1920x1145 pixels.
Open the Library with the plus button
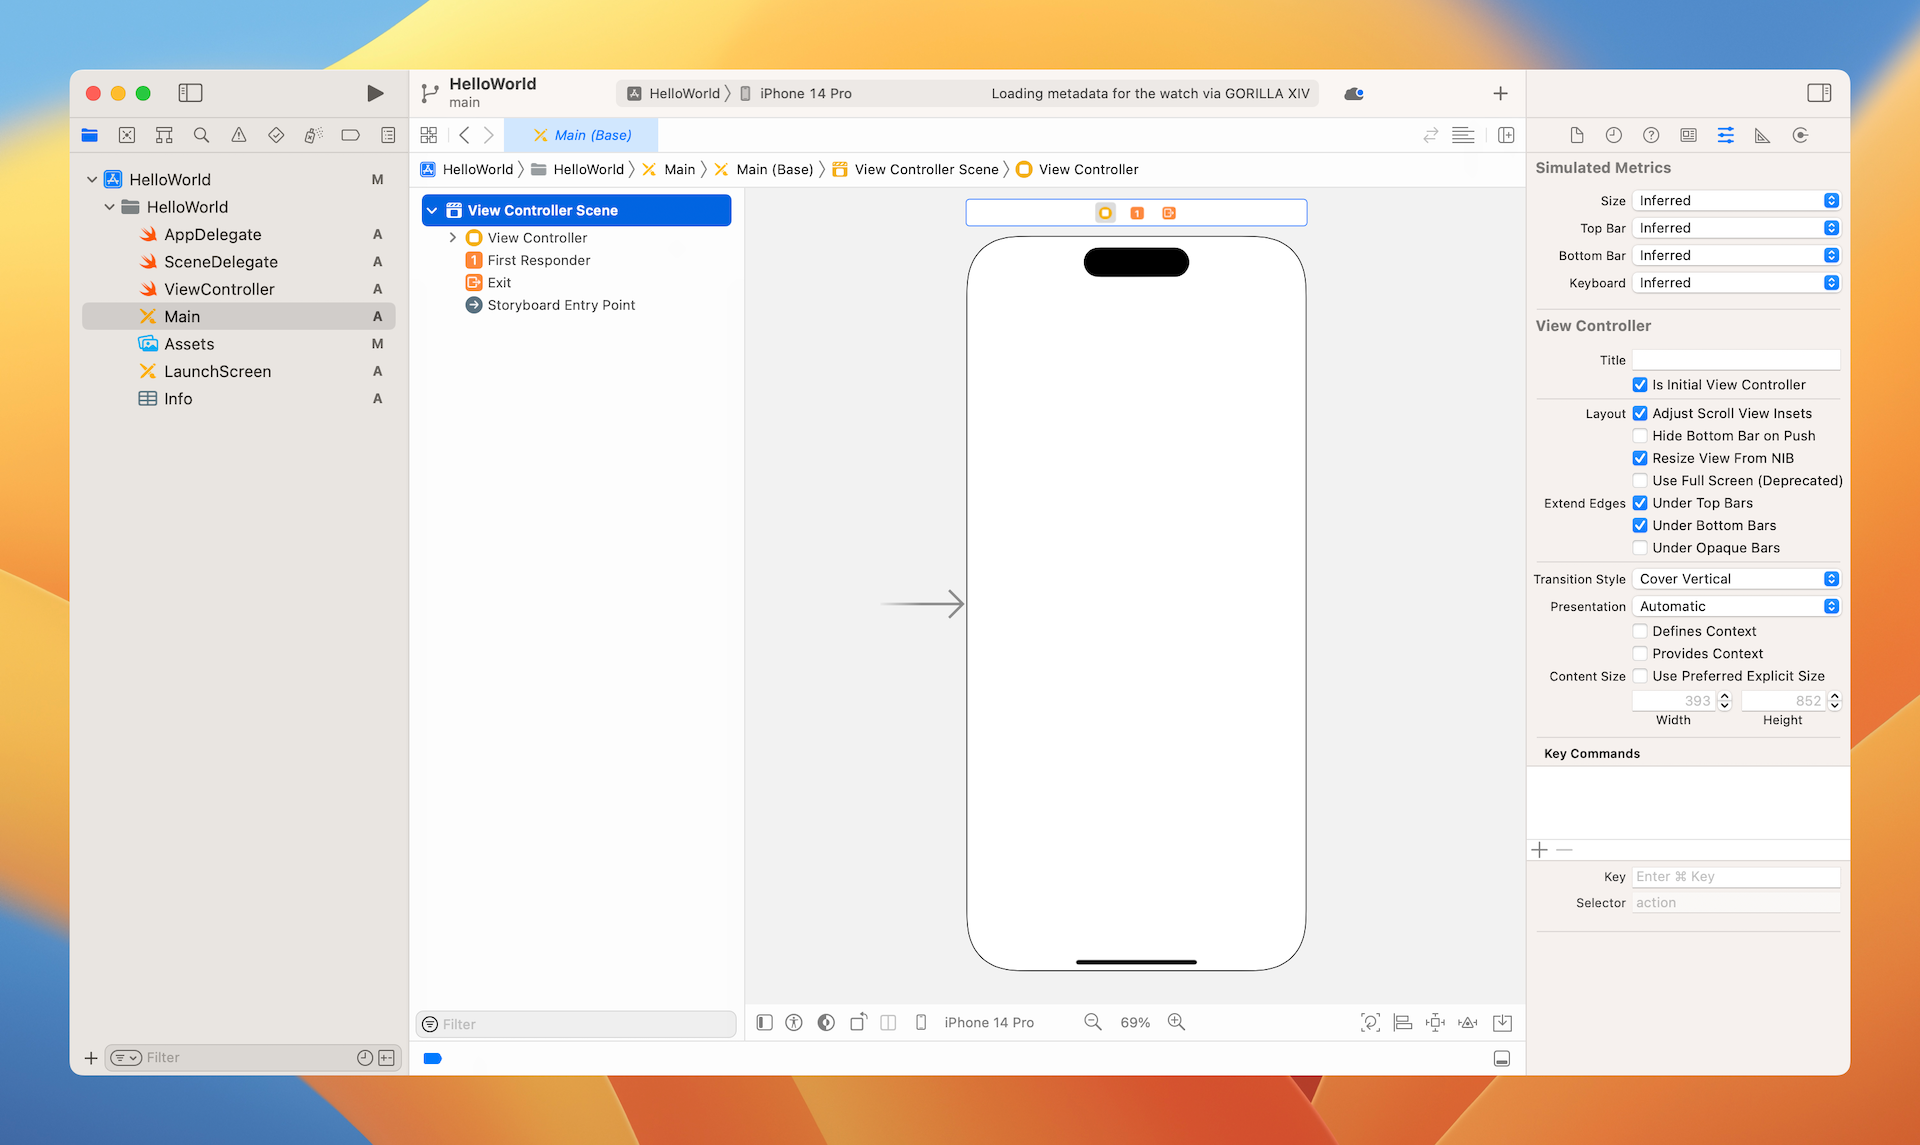tap(1500, 93)
